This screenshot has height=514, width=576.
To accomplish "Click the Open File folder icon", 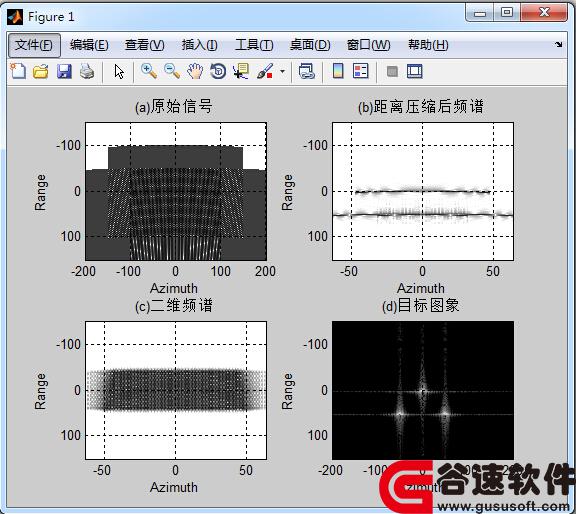I will (x=41, y=71).
